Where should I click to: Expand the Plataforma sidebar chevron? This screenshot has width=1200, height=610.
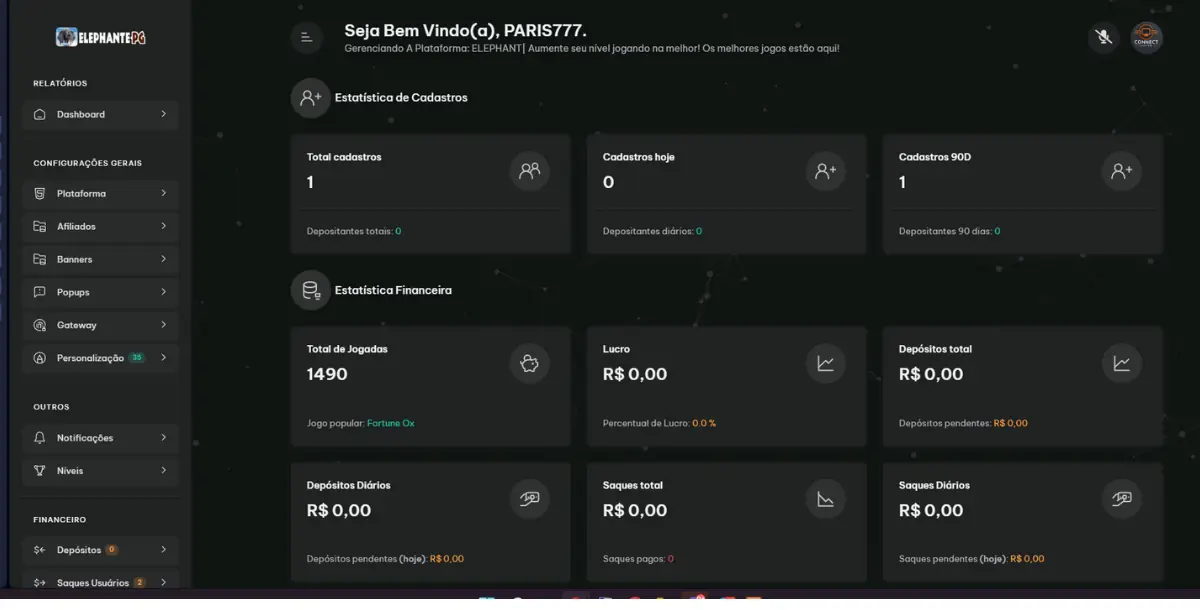tap(164, 193)
